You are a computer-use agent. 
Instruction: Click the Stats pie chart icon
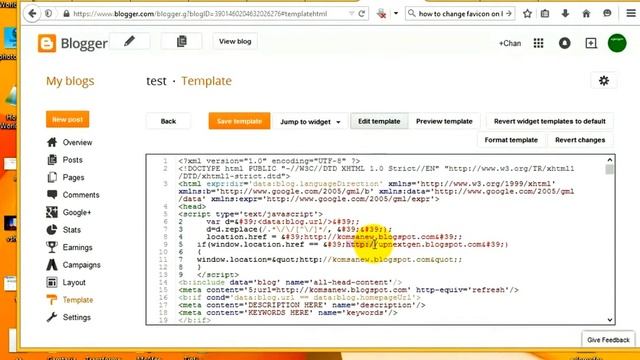52,230
